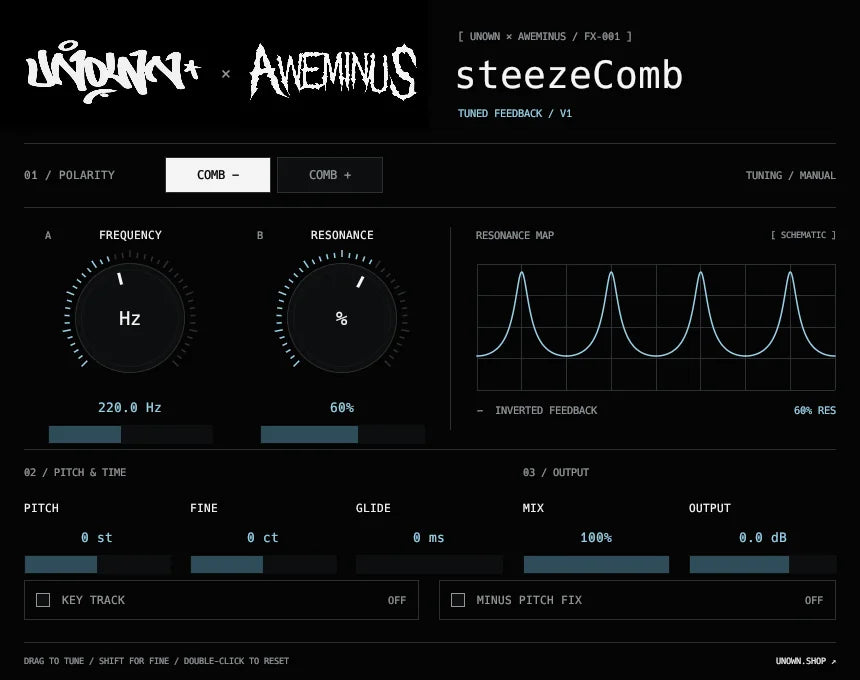This screenshot has height=680, width=860.
Task: Enable the Key Track checkbox
Action: 43,600
